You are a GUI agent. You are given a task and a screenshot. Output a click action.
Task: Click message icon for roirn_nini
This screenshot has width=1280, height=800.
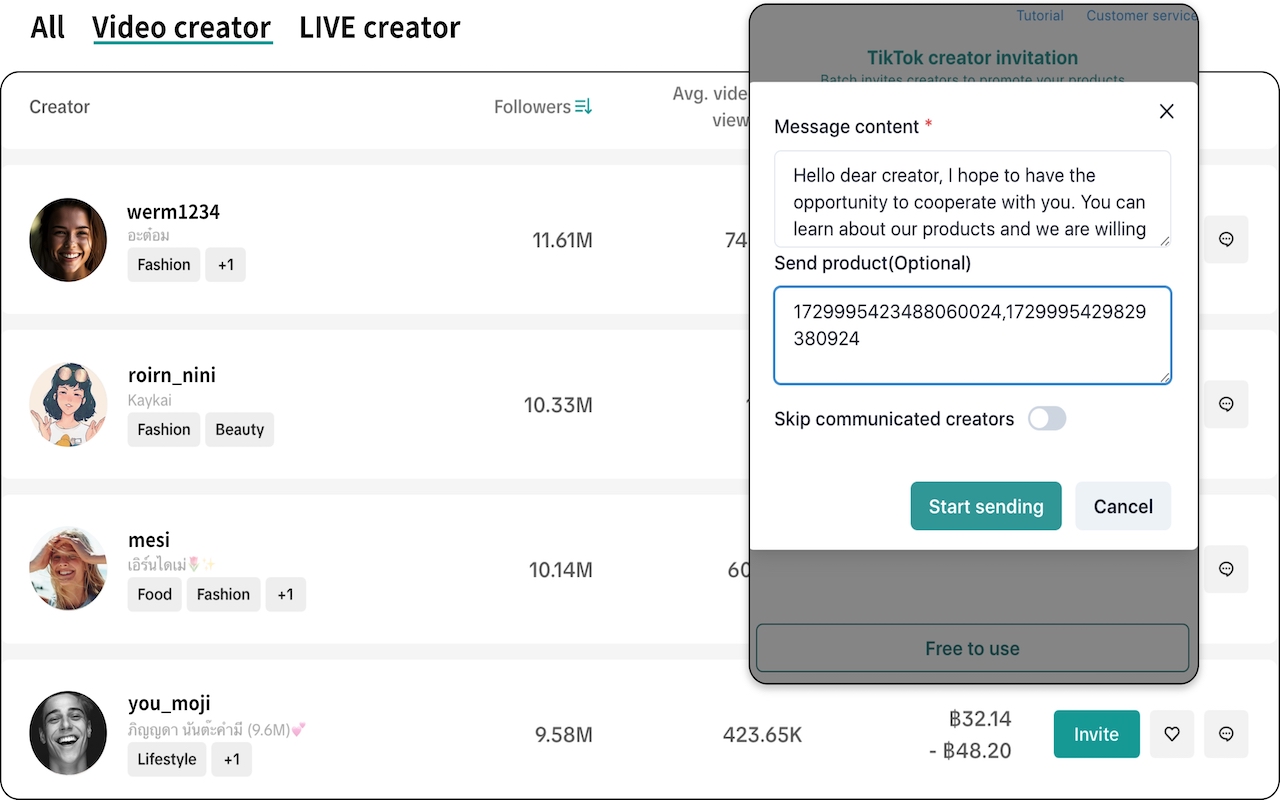coord(1226,405)
